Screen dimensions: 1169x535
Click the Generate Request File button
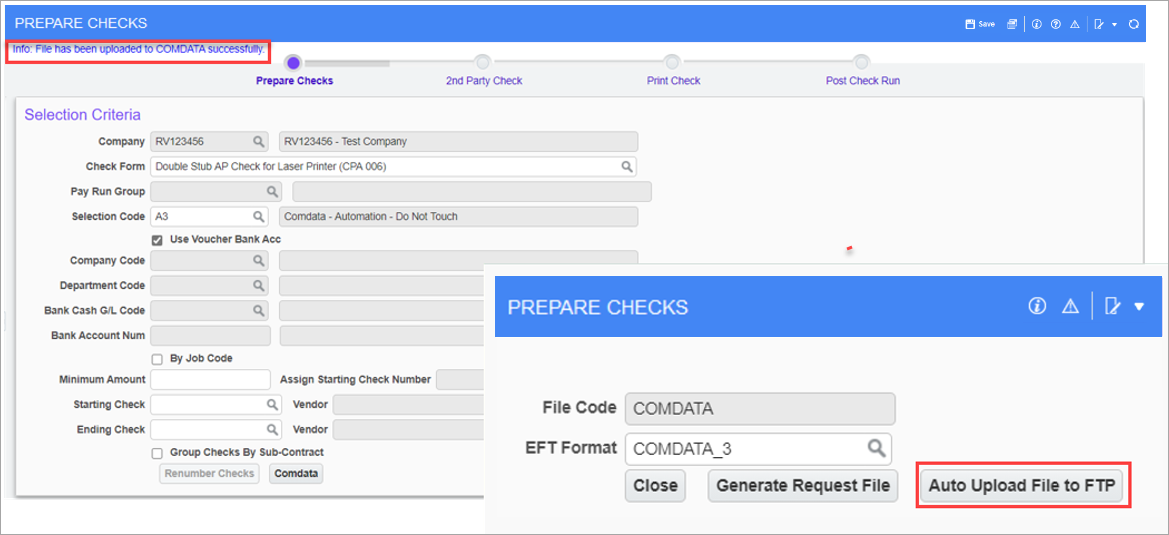[x=803, y=486]
